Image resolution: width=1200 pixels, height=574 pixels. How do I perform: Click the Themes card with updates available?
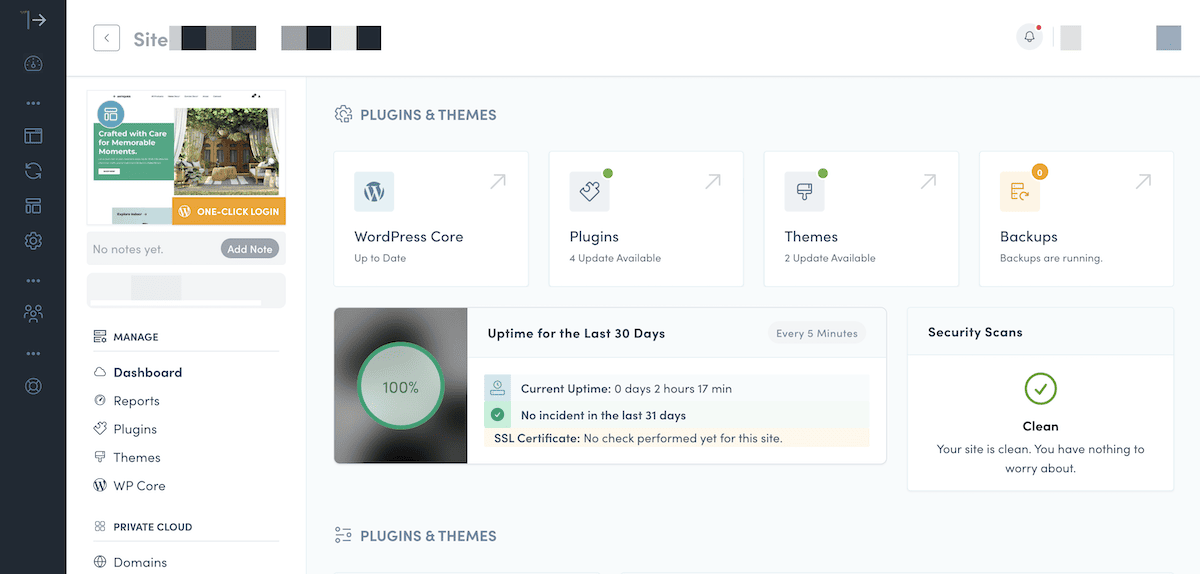861,219
